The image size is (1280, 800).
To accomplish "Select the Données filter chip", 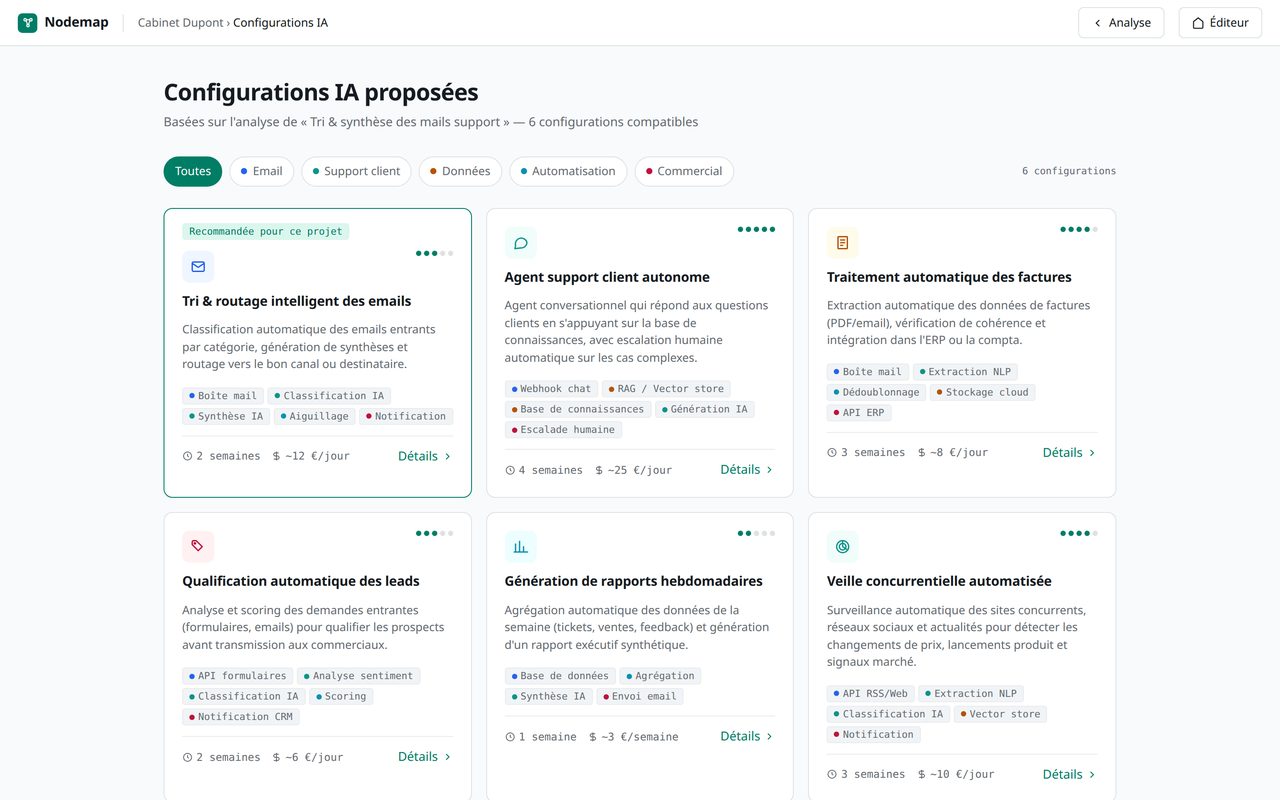I will (x=460, y=171).
